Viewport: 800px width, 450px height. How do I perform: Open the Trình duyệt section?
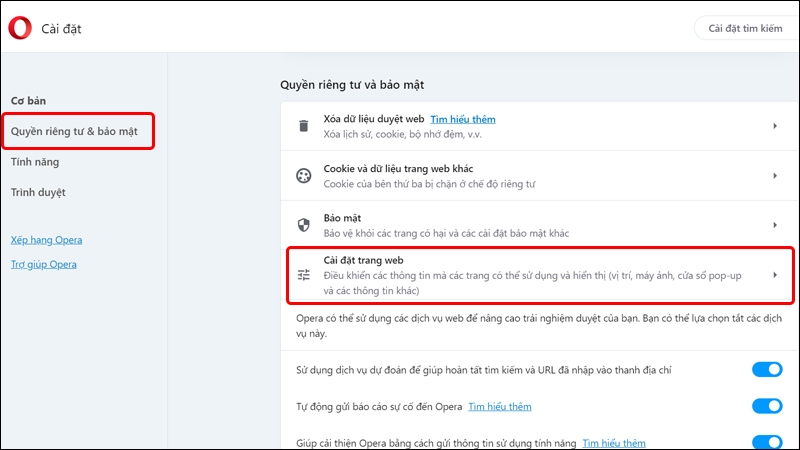point(38,193)
